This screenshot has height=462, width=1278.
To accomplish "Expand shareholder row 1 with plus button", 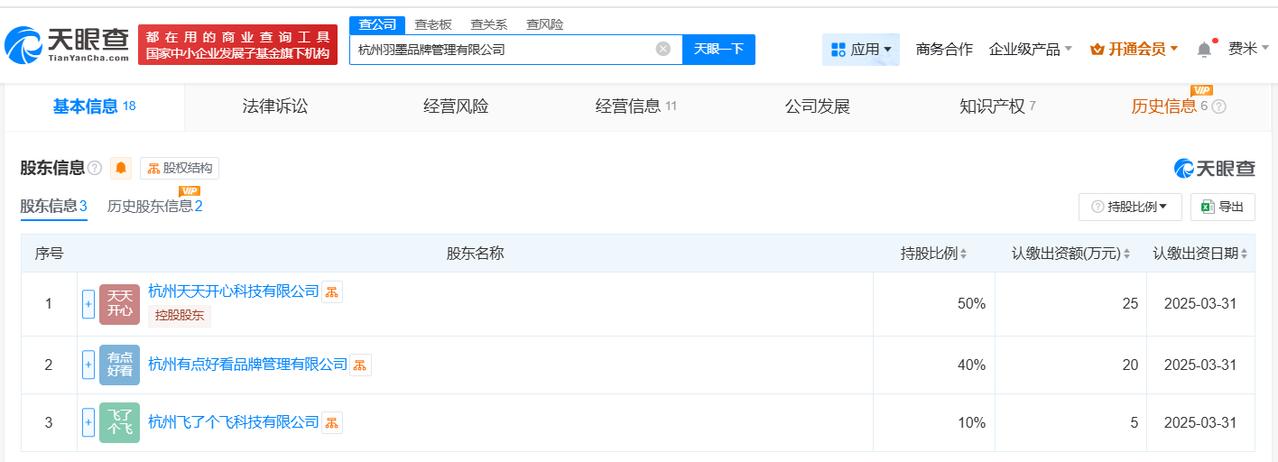I will click(x=88, y=304).
